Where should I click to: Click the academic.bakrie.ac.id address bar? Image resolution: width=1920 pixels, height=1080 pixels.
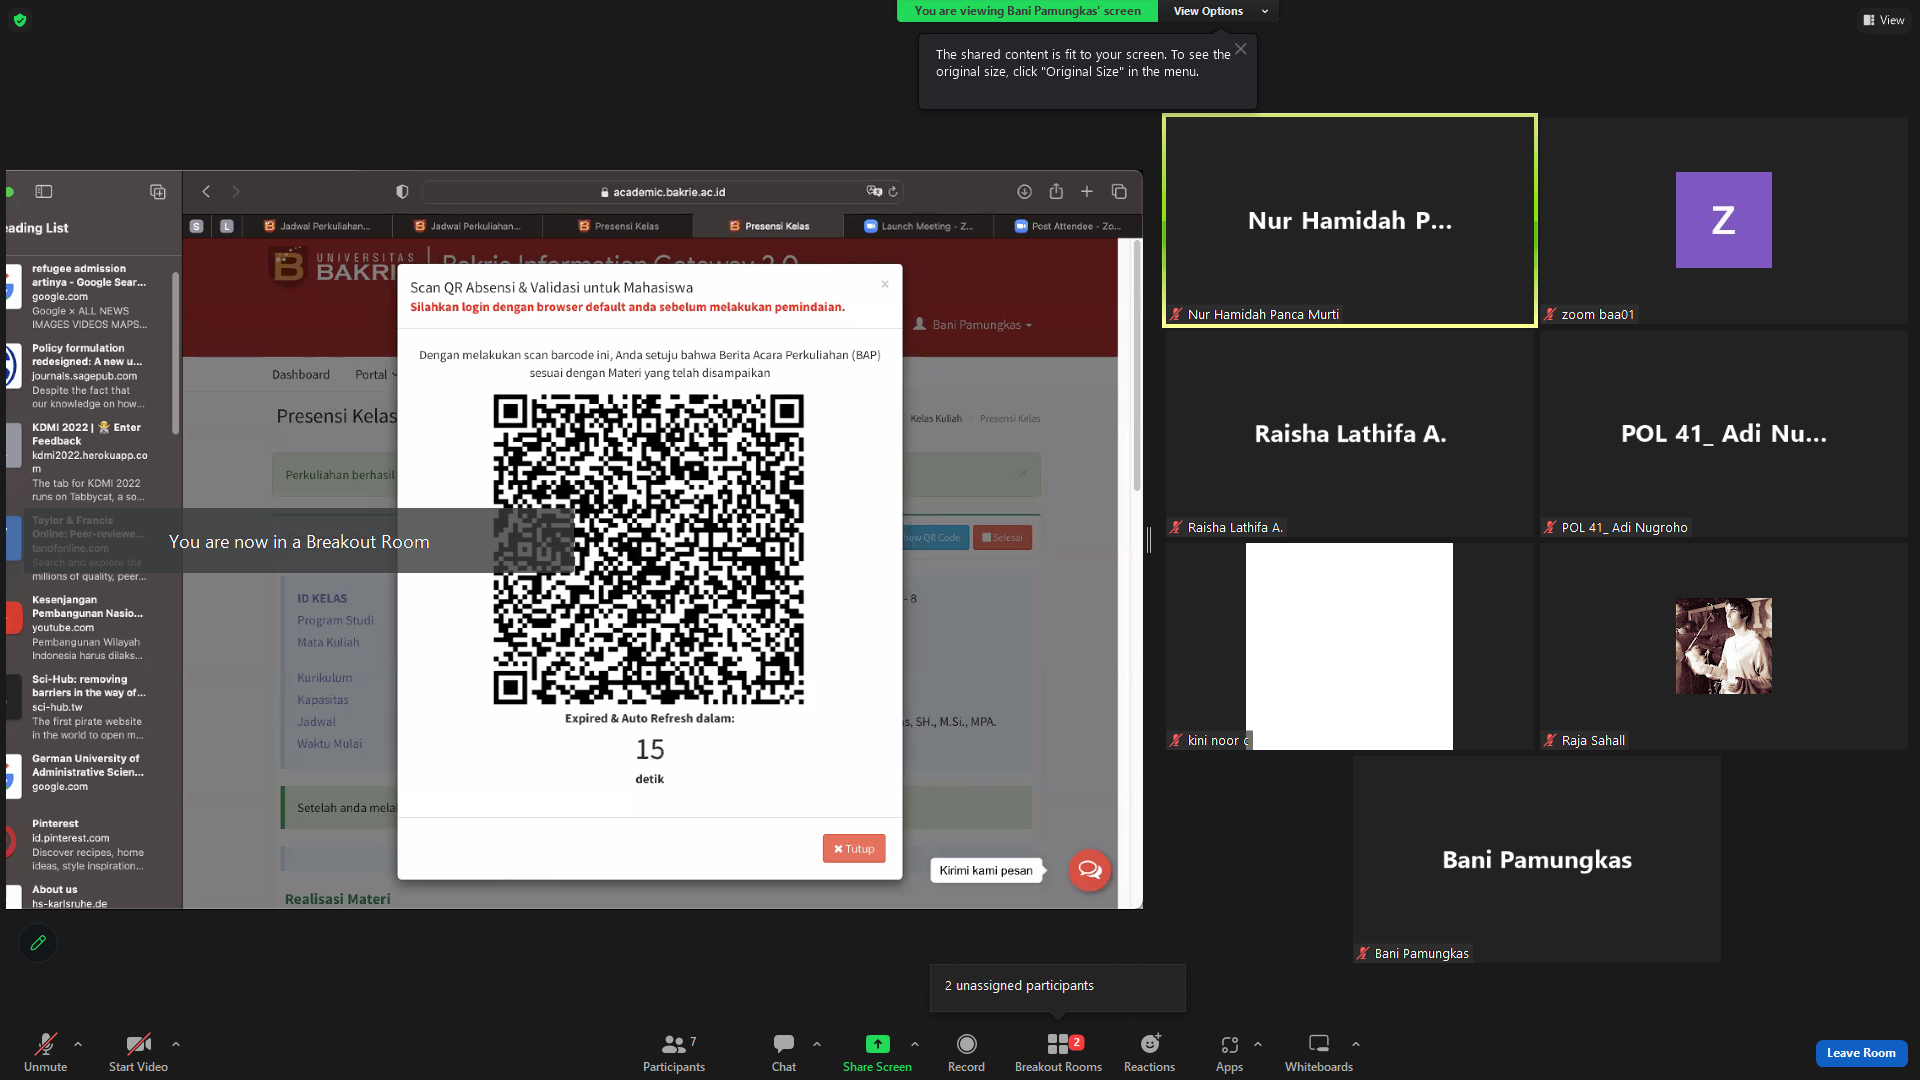(663, 192)
